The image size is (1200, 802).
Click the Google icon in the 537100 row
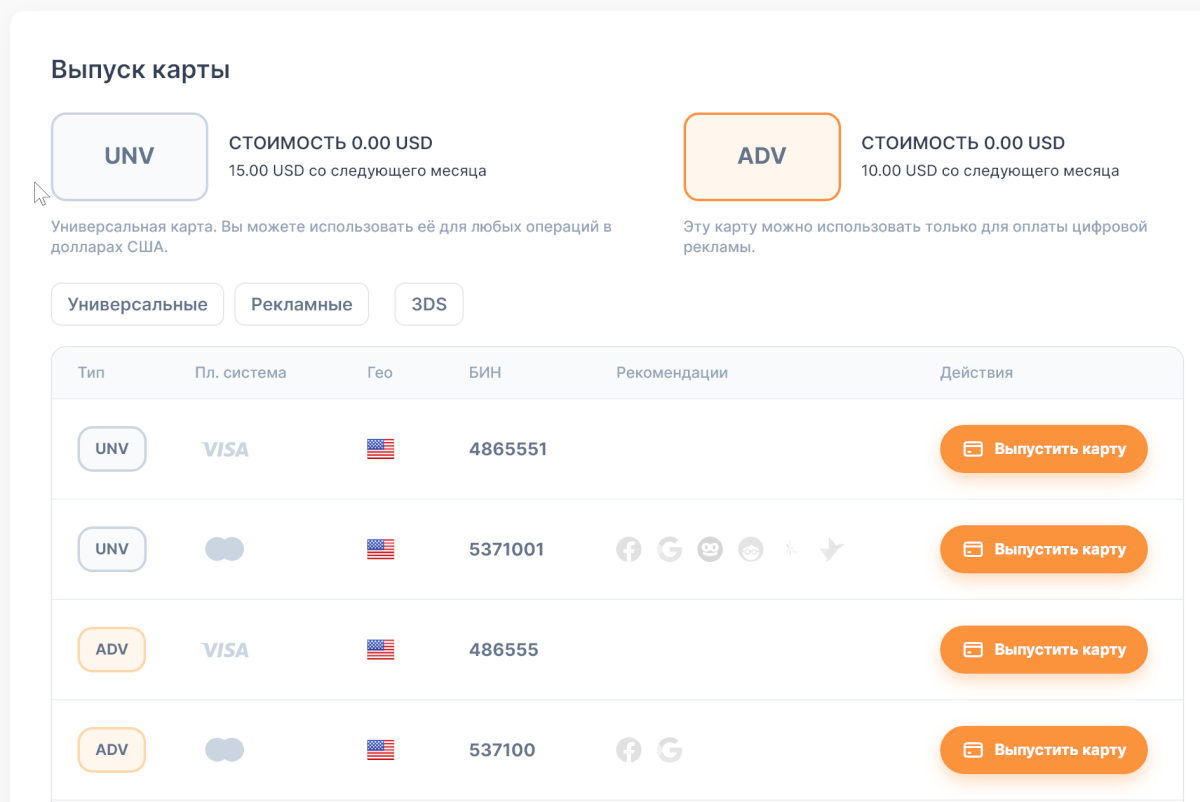(x=669, y=750)
